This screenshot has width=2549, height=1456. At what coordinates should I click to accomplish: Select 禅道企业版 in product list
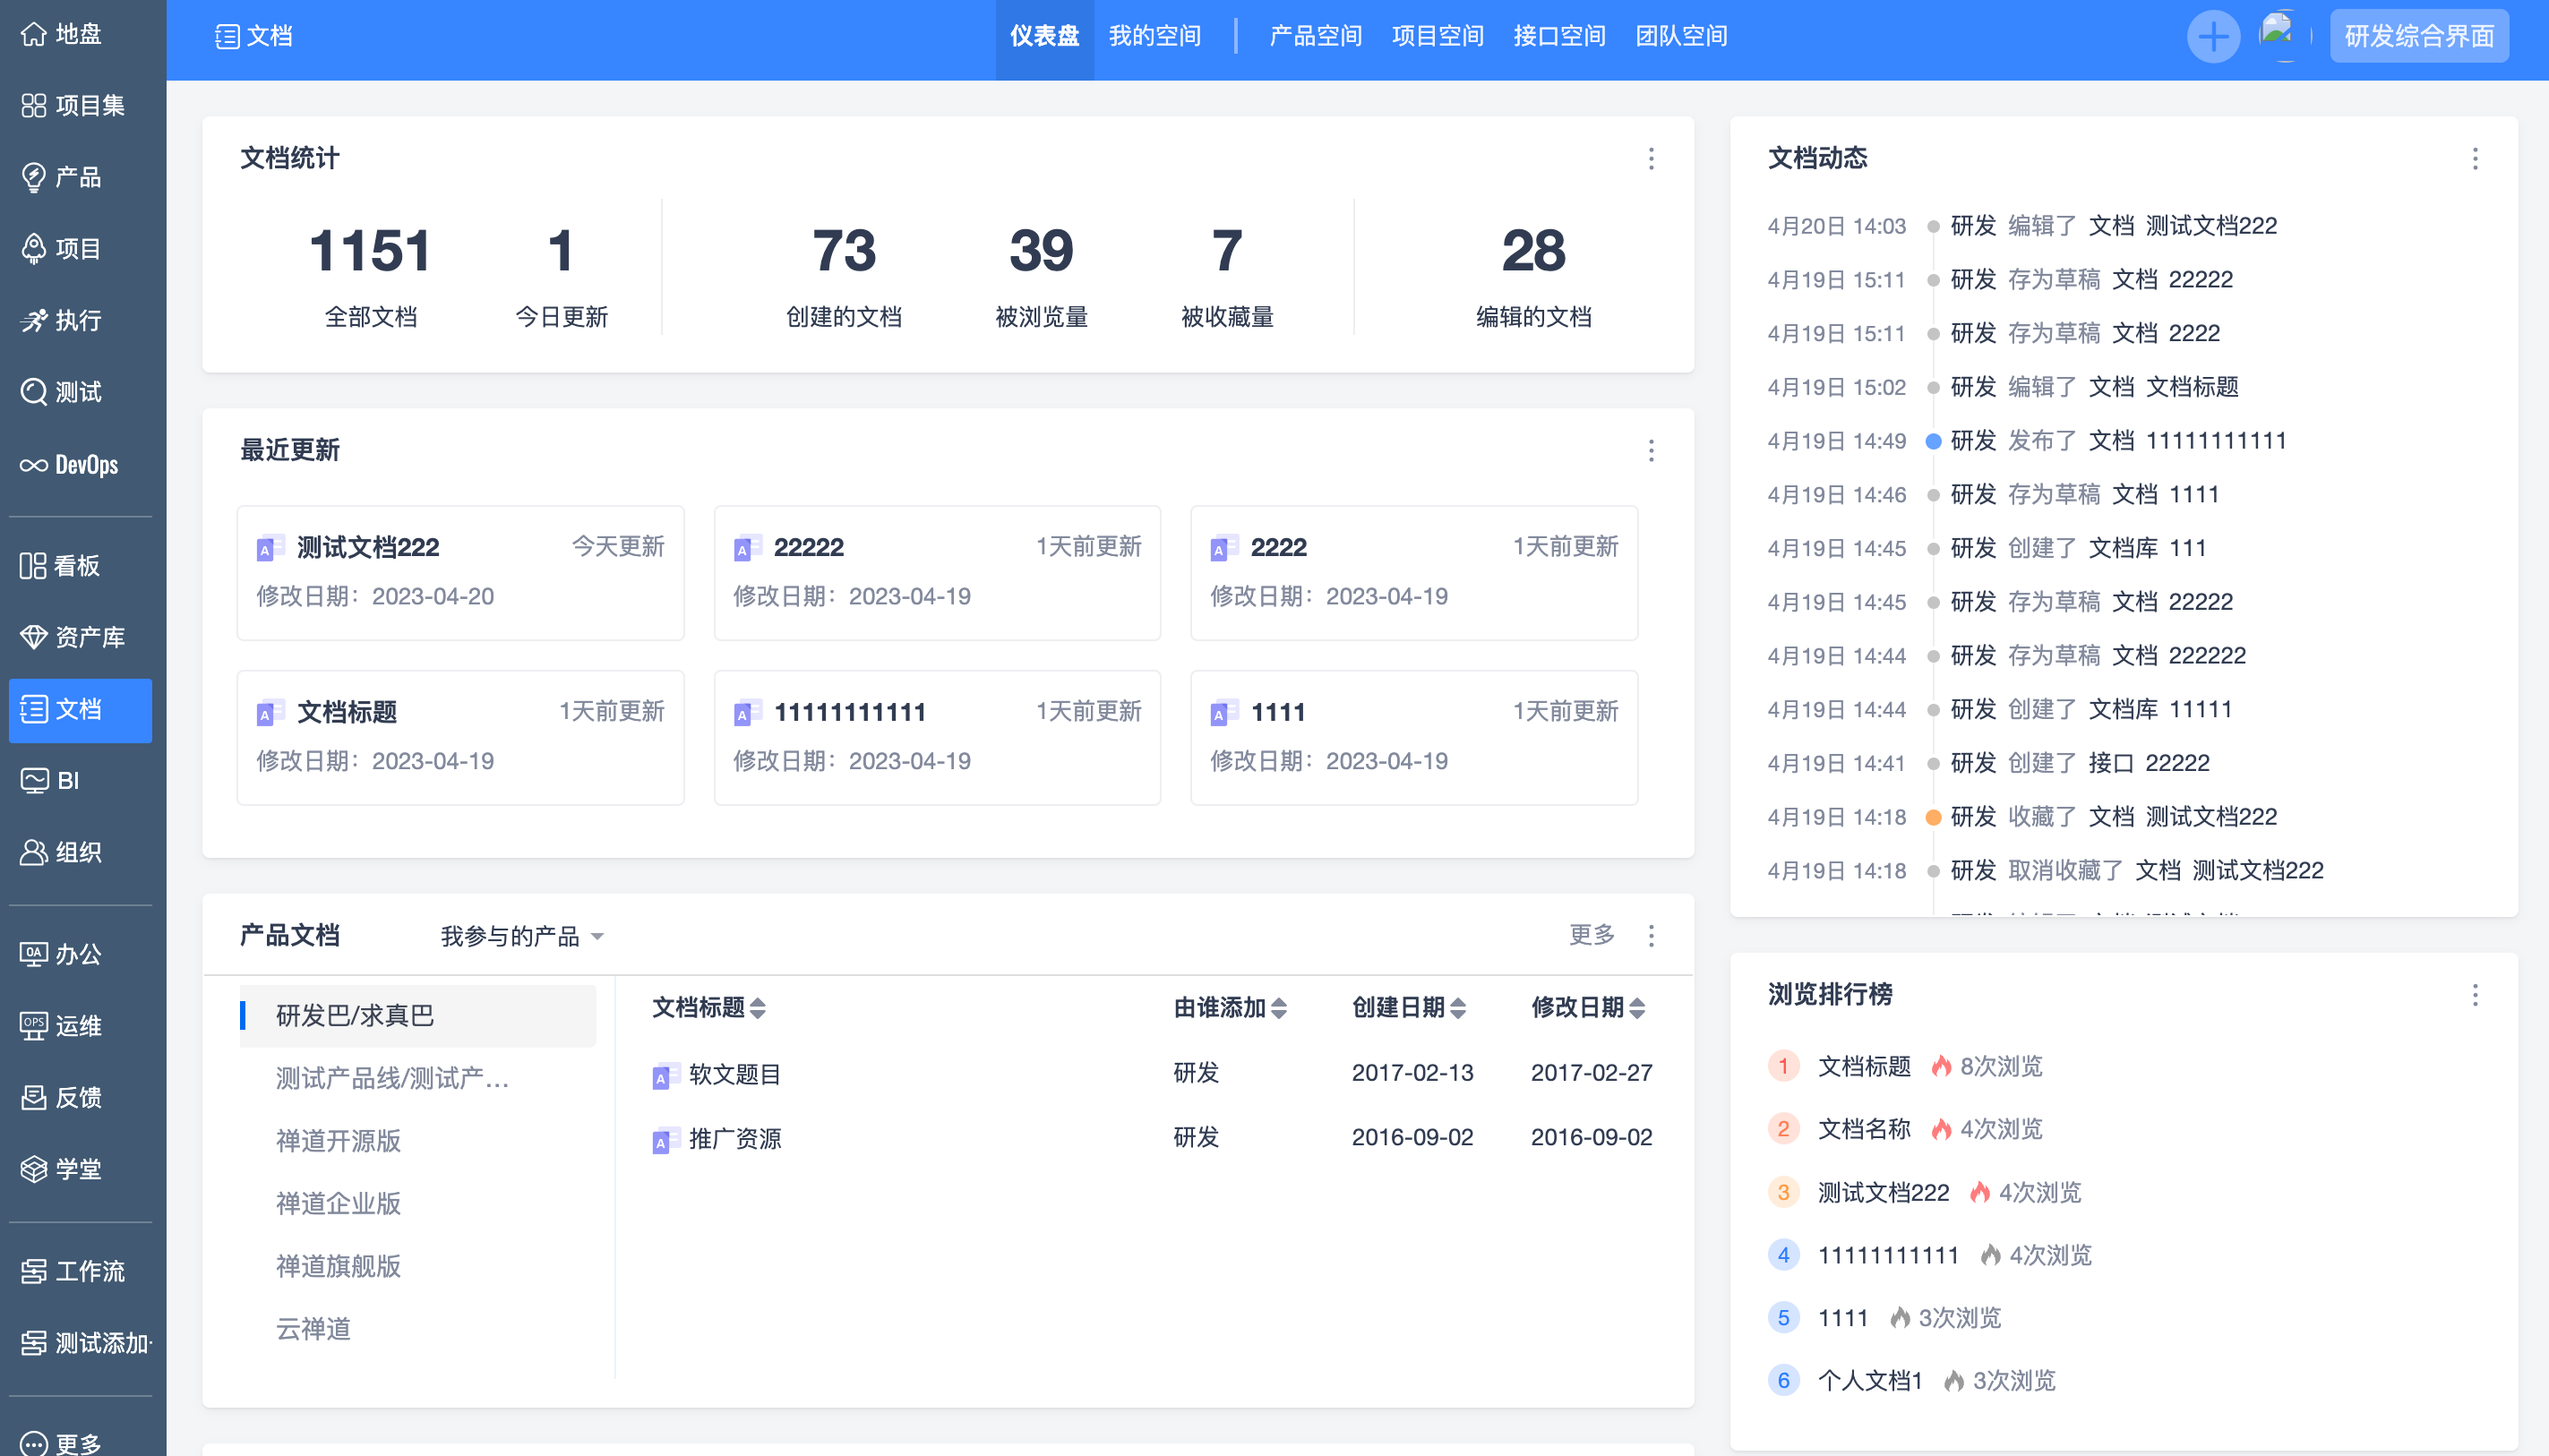[x=338, y=1203]
